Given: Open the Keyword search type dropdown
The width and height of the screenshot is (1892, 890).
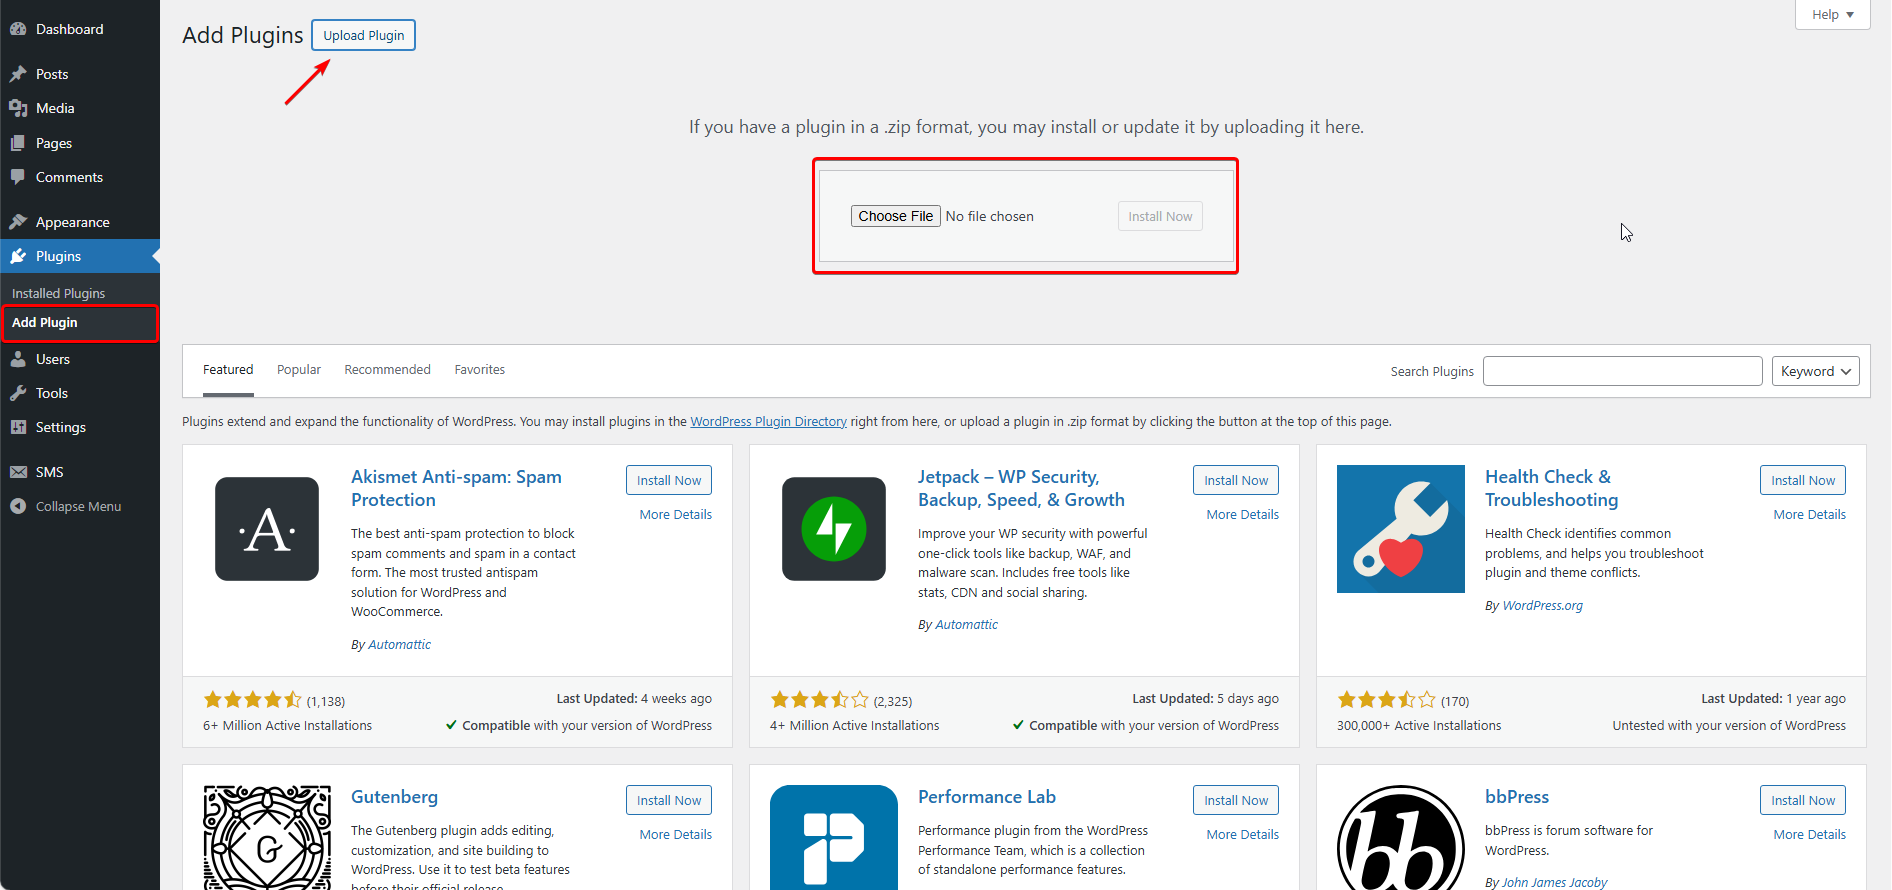Looking at the screenshot, I should [1815, 371].
